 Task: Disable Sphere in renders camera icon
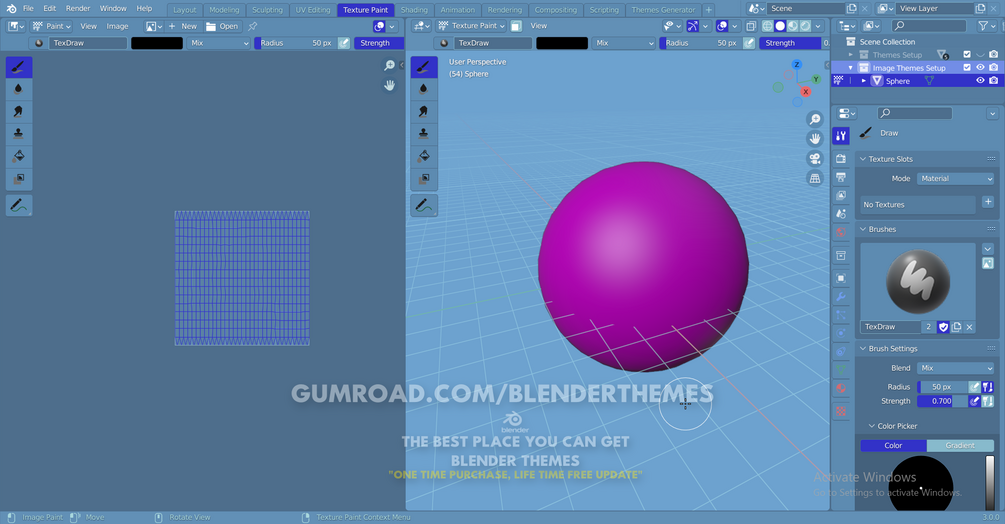pos(993,81)
